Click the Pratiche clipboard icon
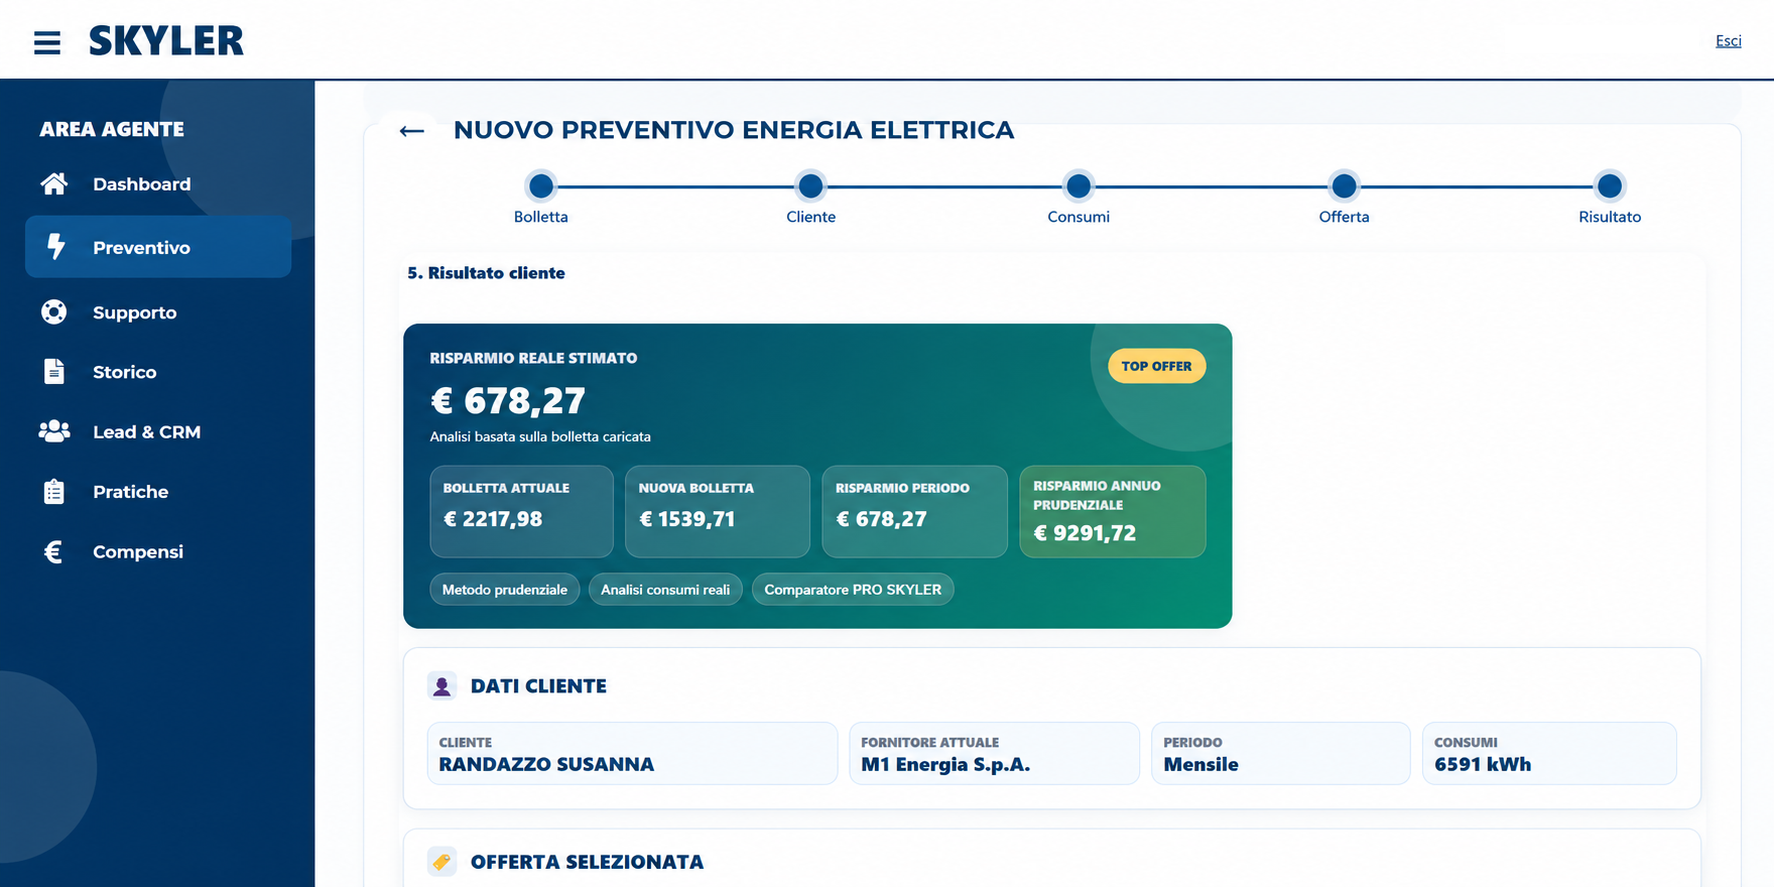 pos(54,491)
